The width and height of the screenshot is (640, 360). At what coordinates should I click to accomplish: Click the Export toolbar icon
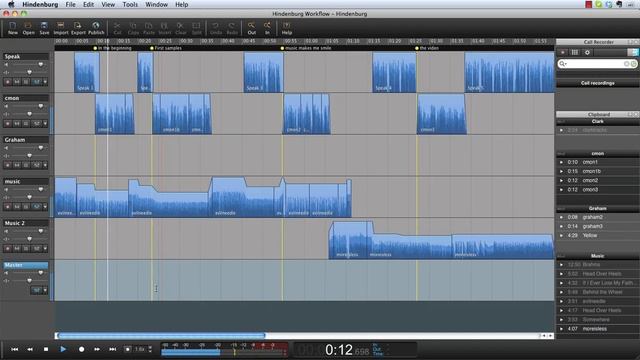pyautogui.click(x=78, y=28)
